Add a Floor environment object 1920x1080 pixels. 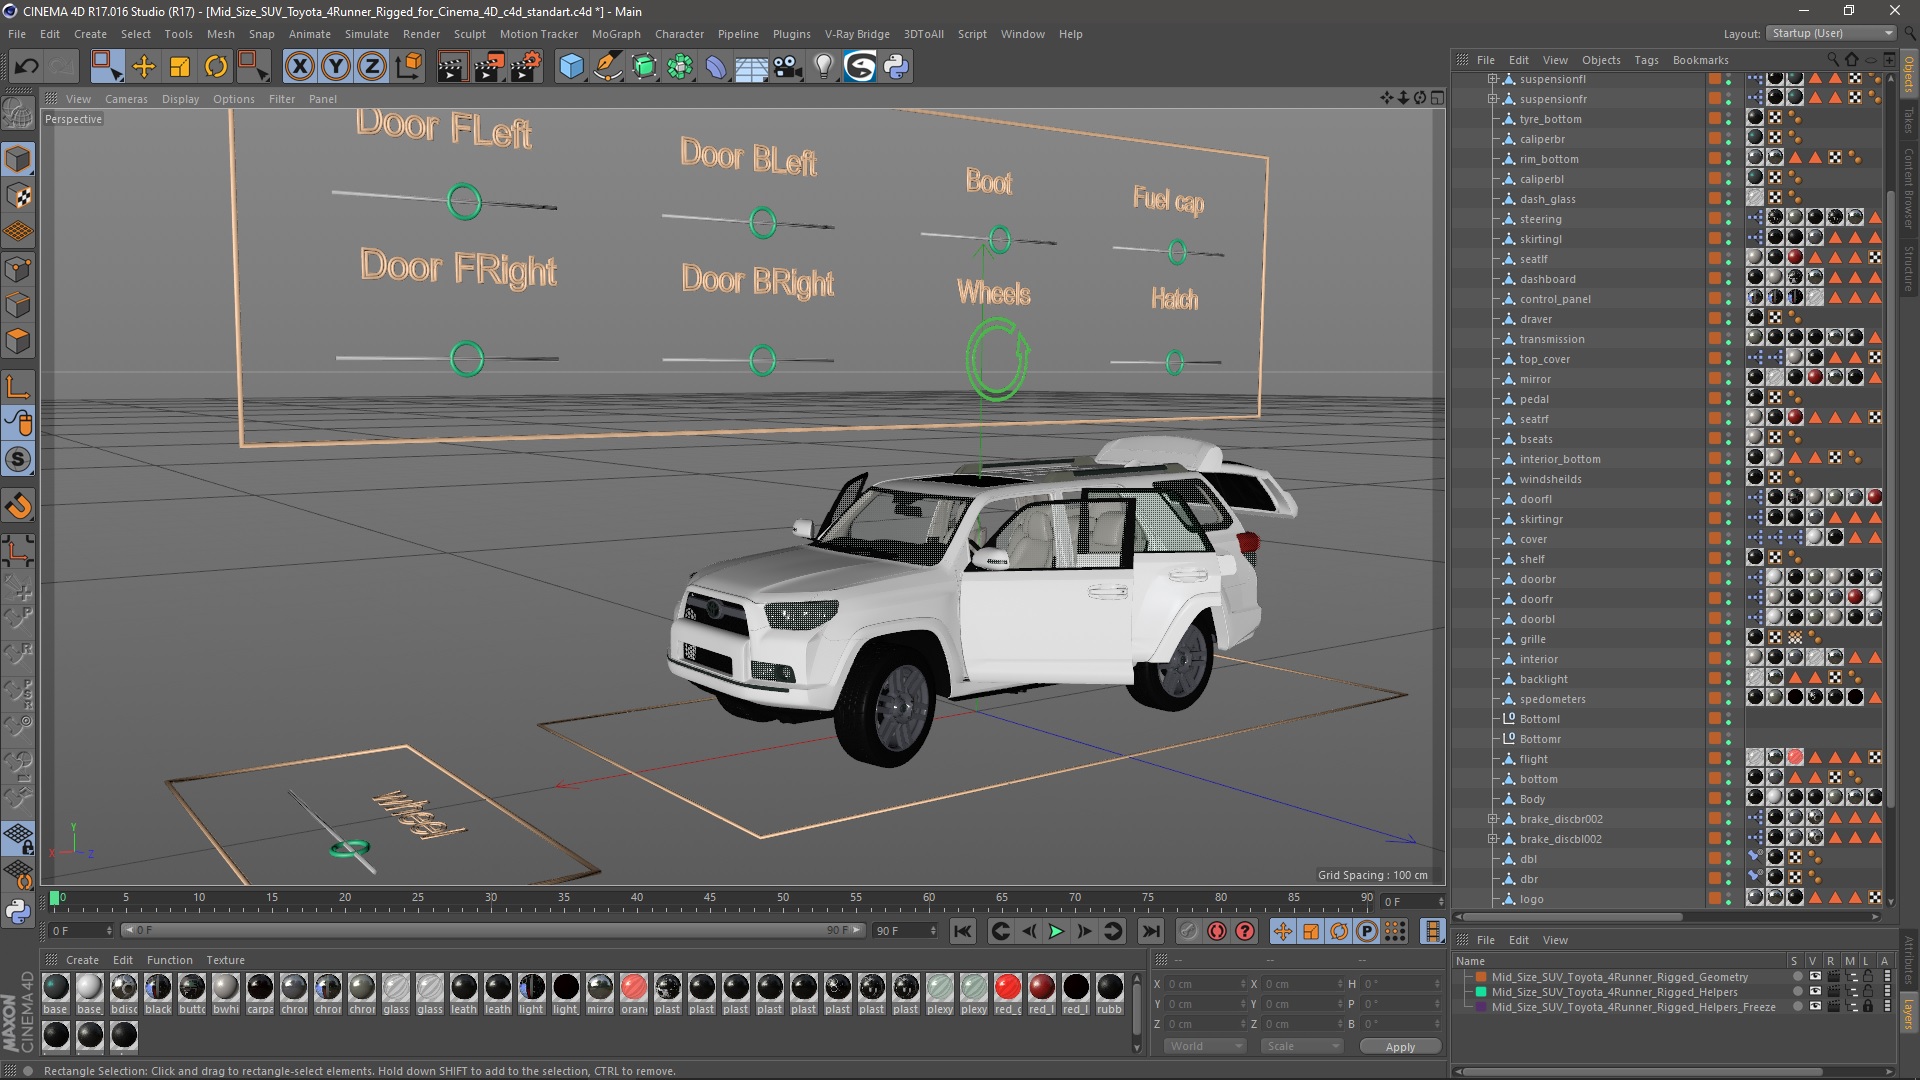tap(752, 67)
